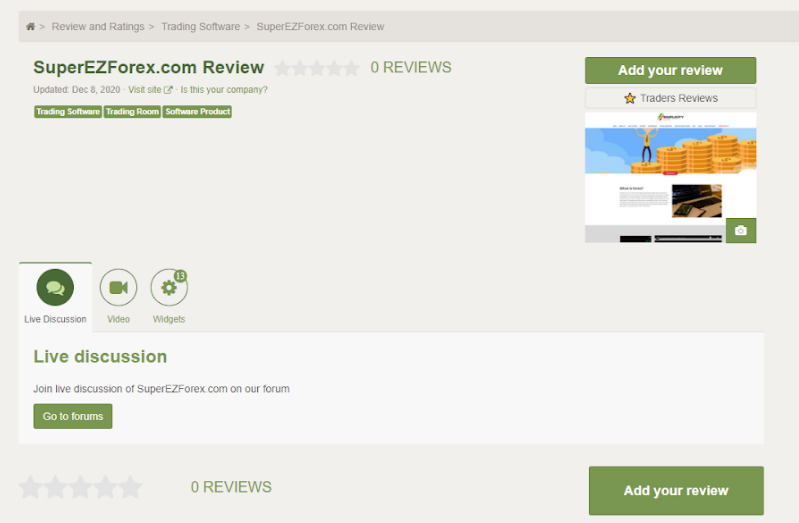Open the Live Discussion chat bubble icon
The height and width of the screenshot is (523, 799).
tap(55, 288)
